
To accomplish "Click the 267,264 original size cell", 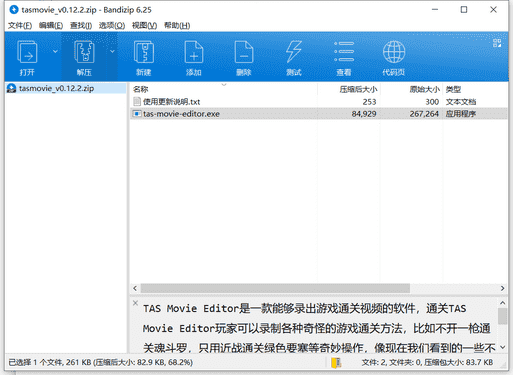I will [x=424, y=114].
